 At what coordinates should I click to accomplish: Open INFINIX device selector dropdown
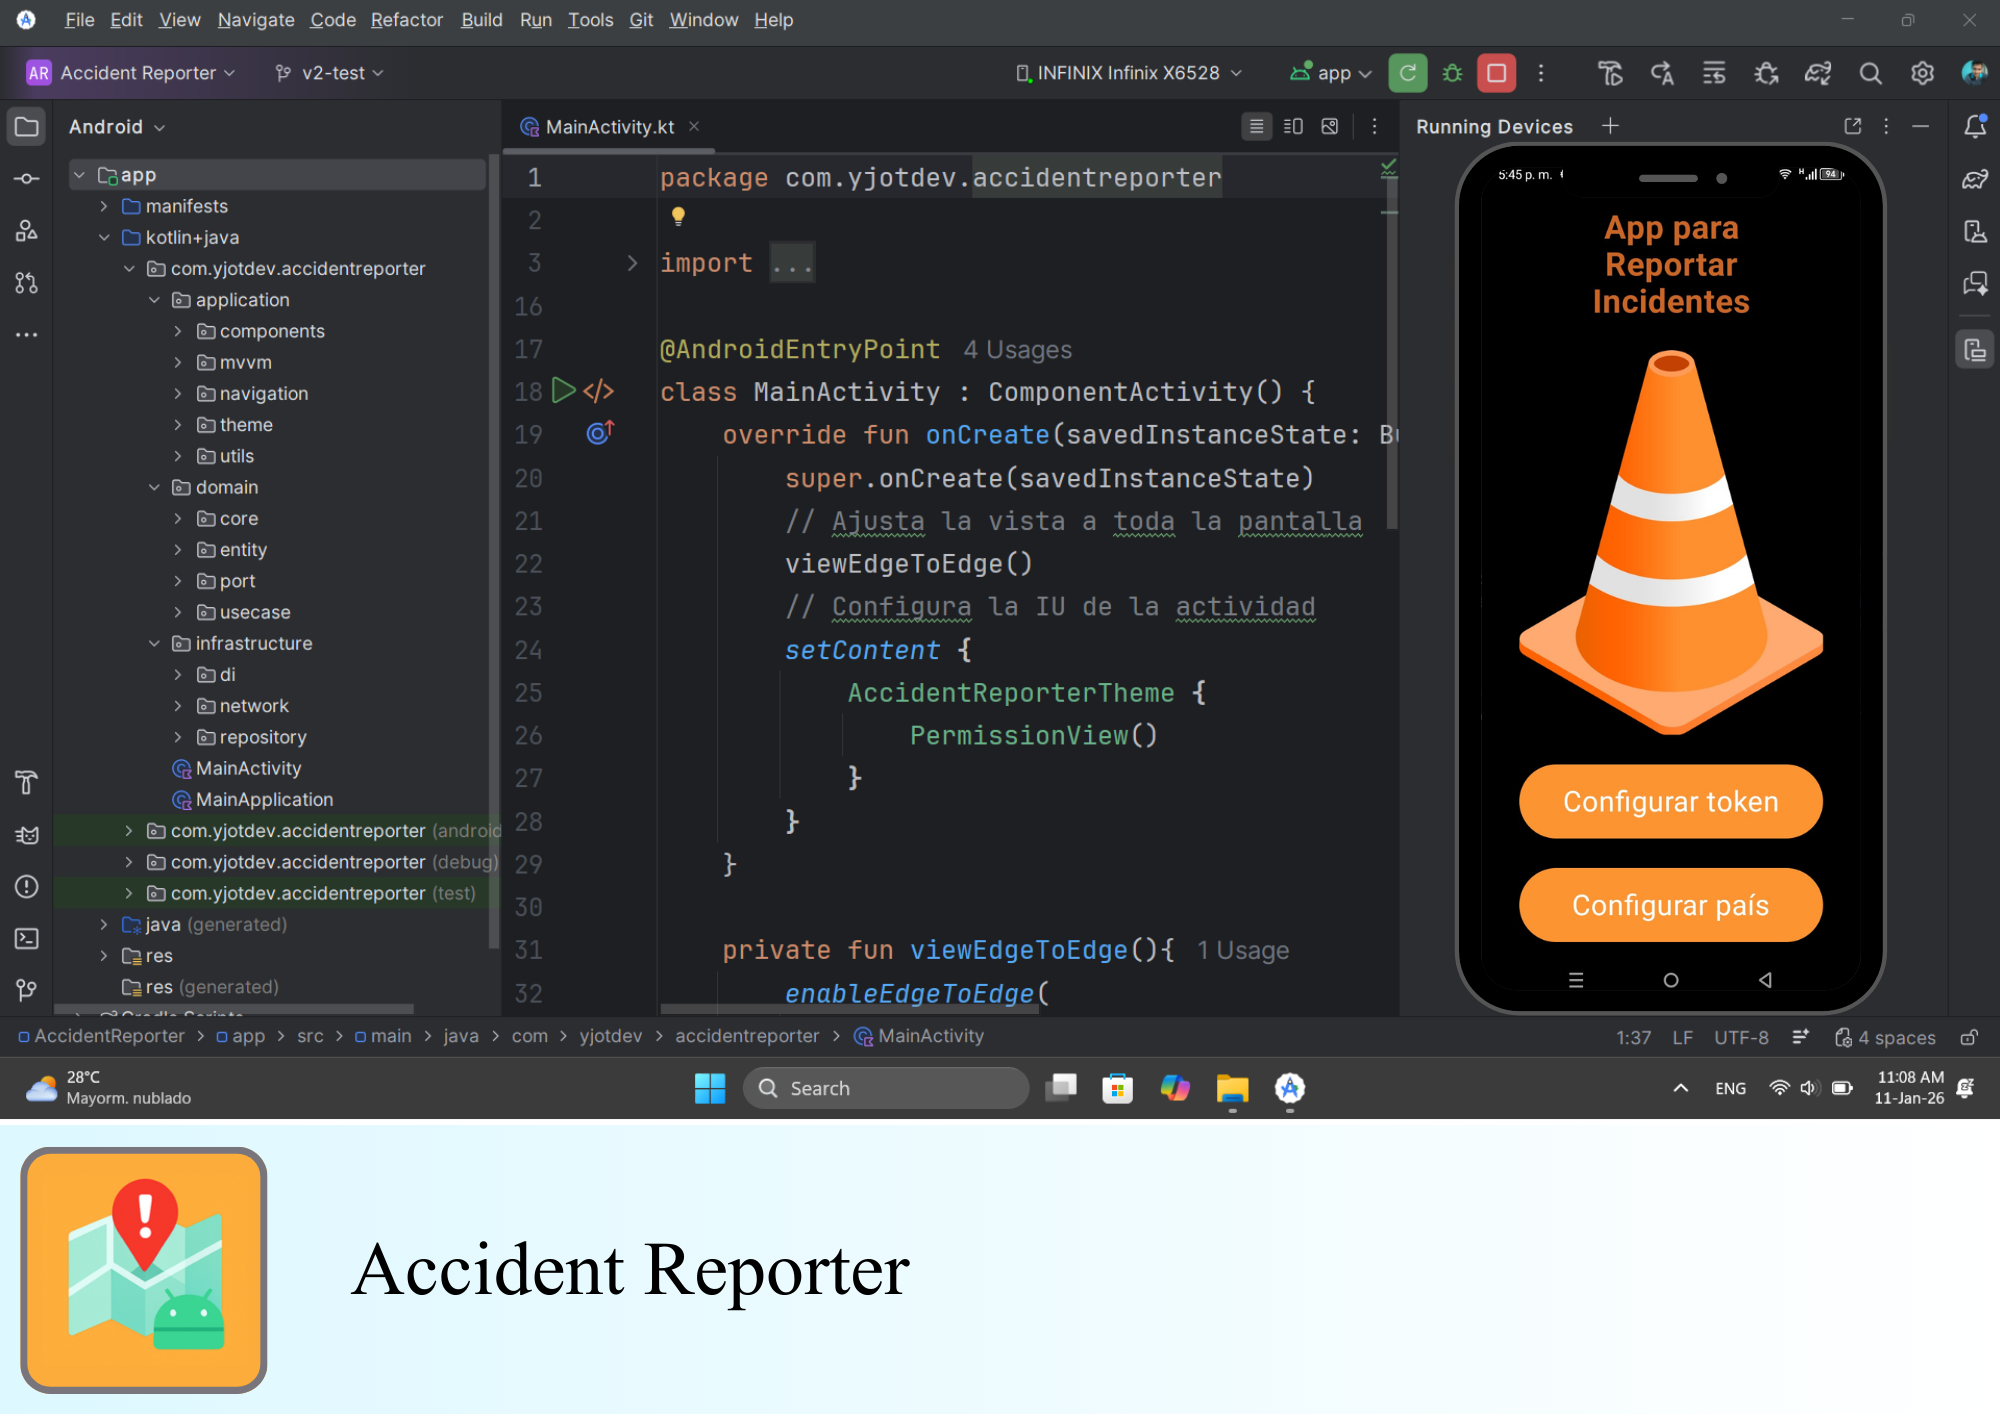[x=1130, y=73]
